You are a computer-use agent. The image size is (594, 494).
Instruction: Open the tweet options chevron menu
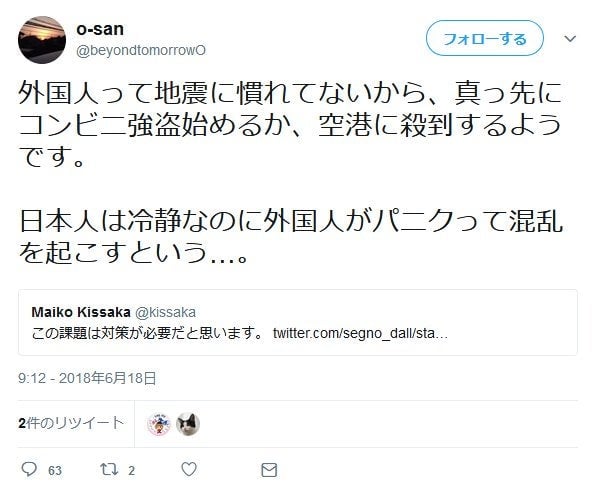tap(570, 39)
